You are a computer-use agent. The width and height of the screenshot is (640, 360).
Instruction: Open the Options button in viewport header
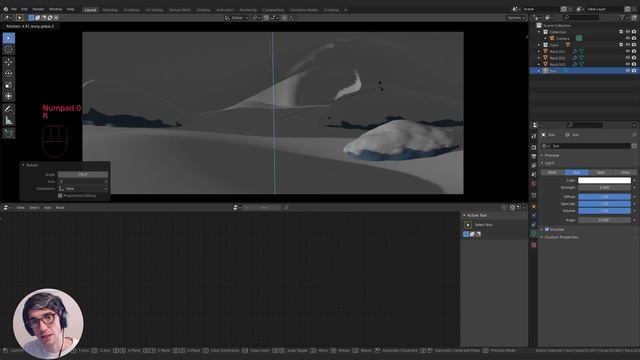click(x=516, y=18)
